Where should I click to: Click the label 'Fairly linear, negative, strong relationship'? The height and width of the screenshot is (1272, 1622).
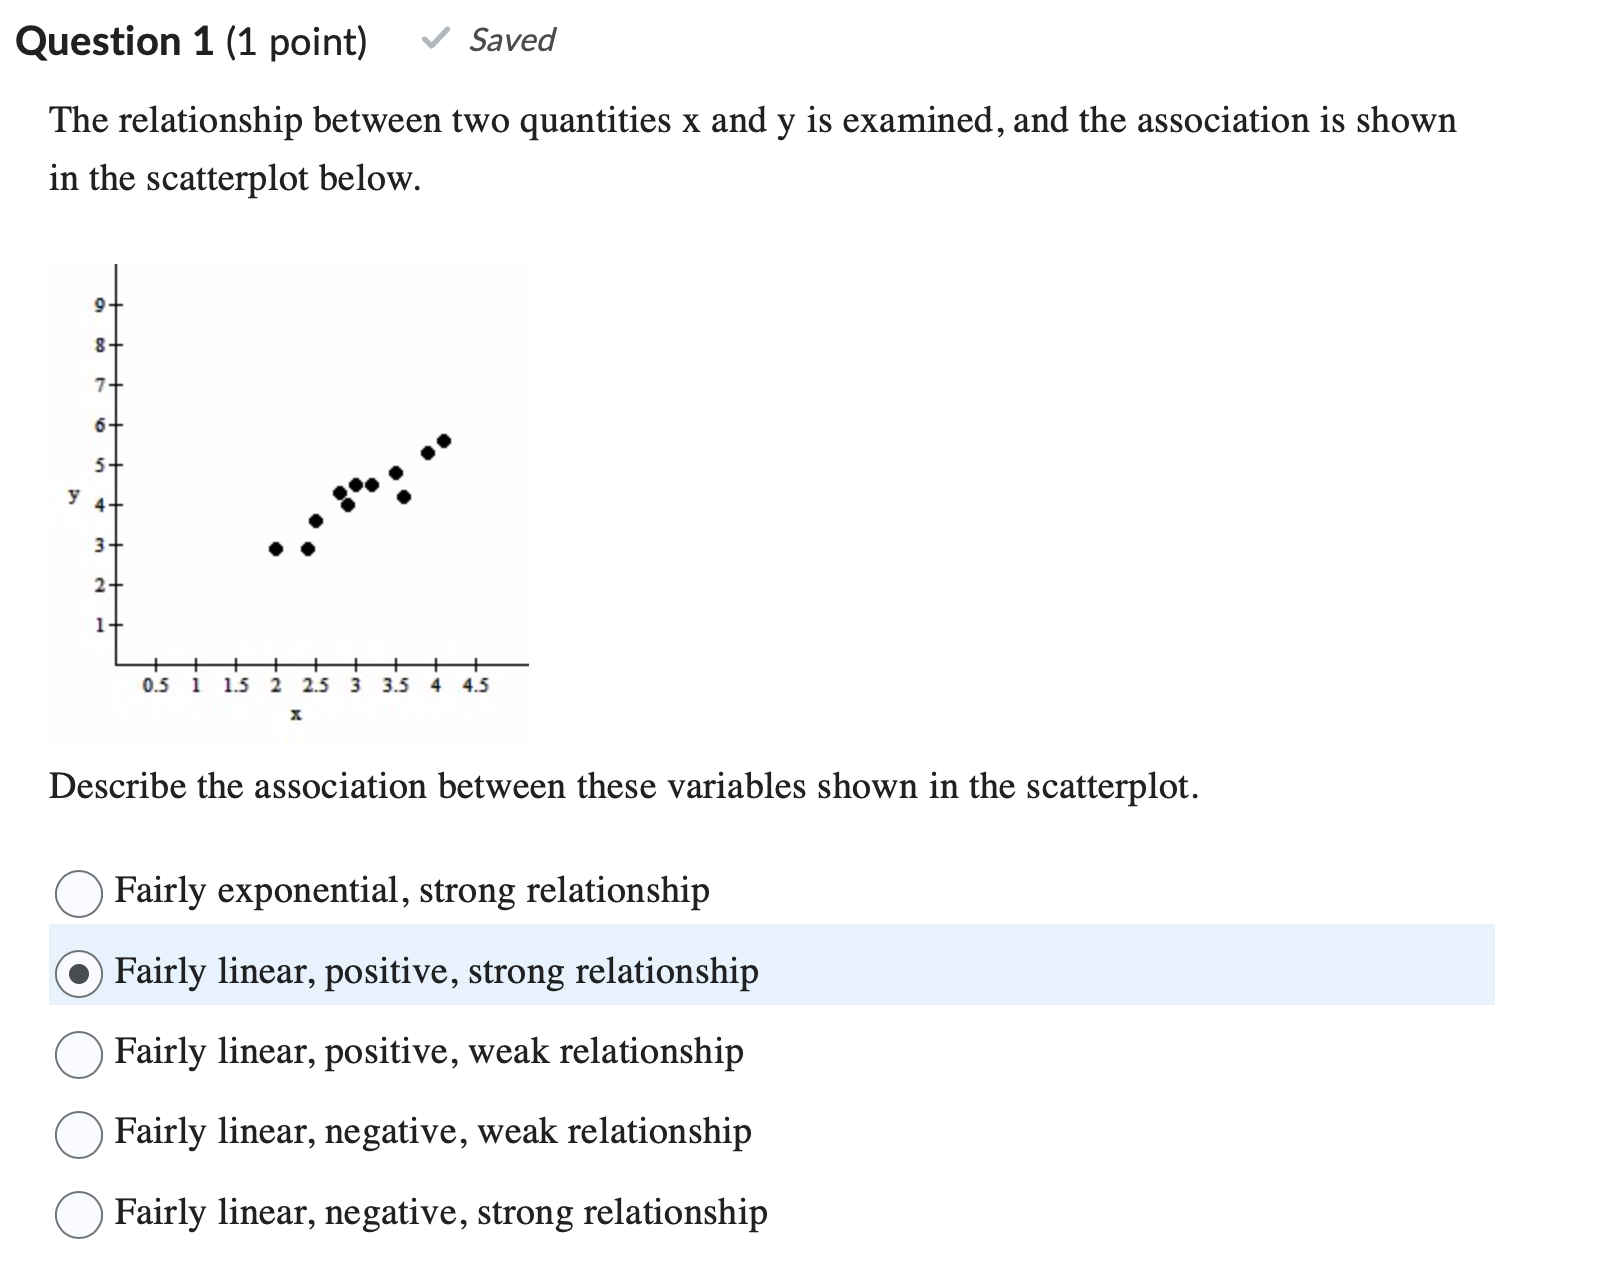[441, 1213]
